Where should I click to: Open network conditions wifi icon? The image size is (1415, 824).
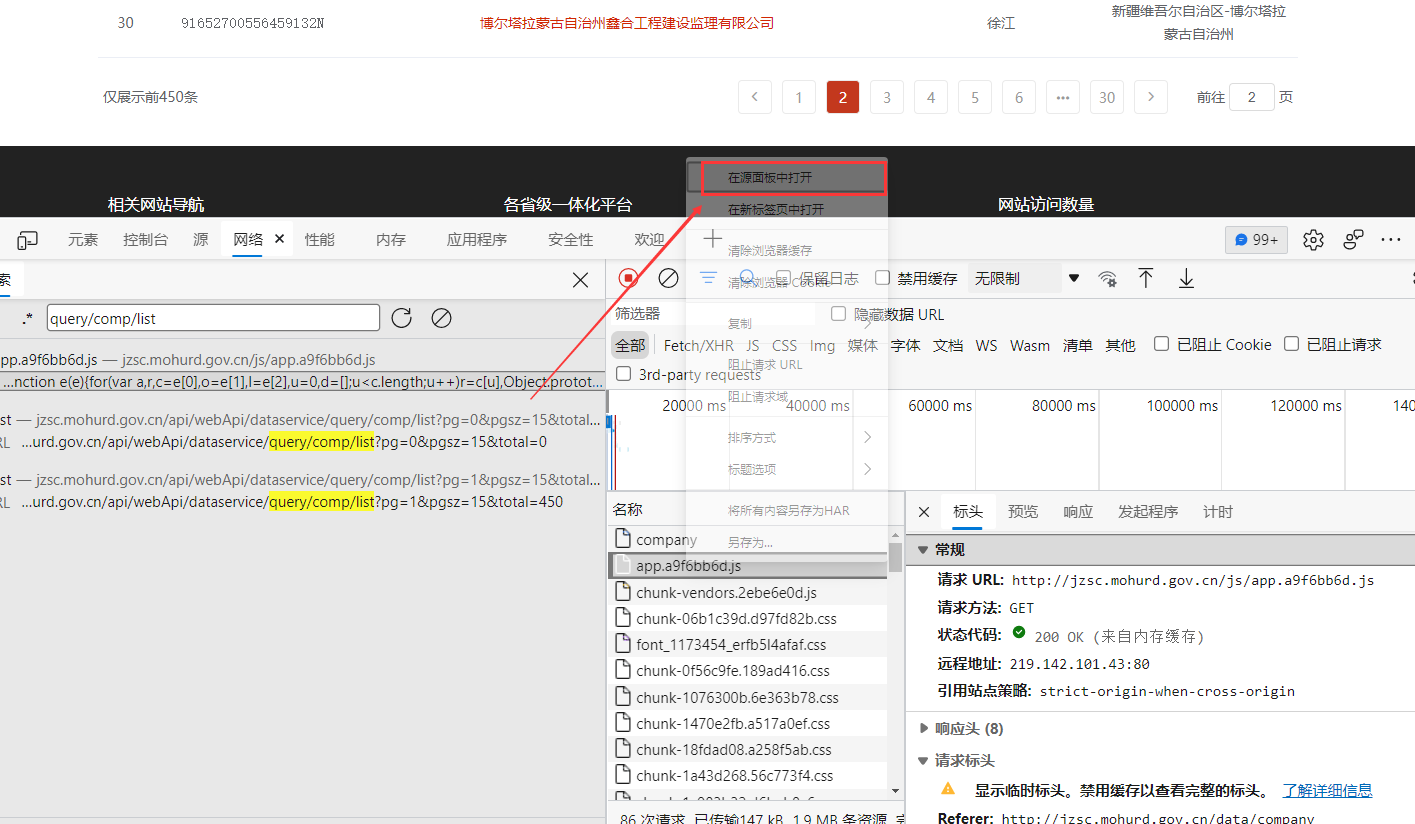tap(1107, 278)
